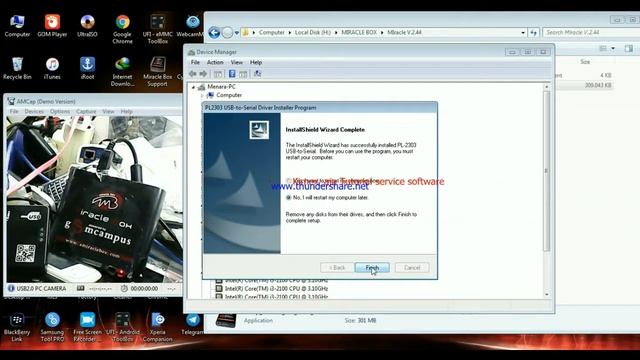Viewport: 640px width, 360px height.
Task: Click the Explorer change view icon
Action: click(x=603, y=49)
